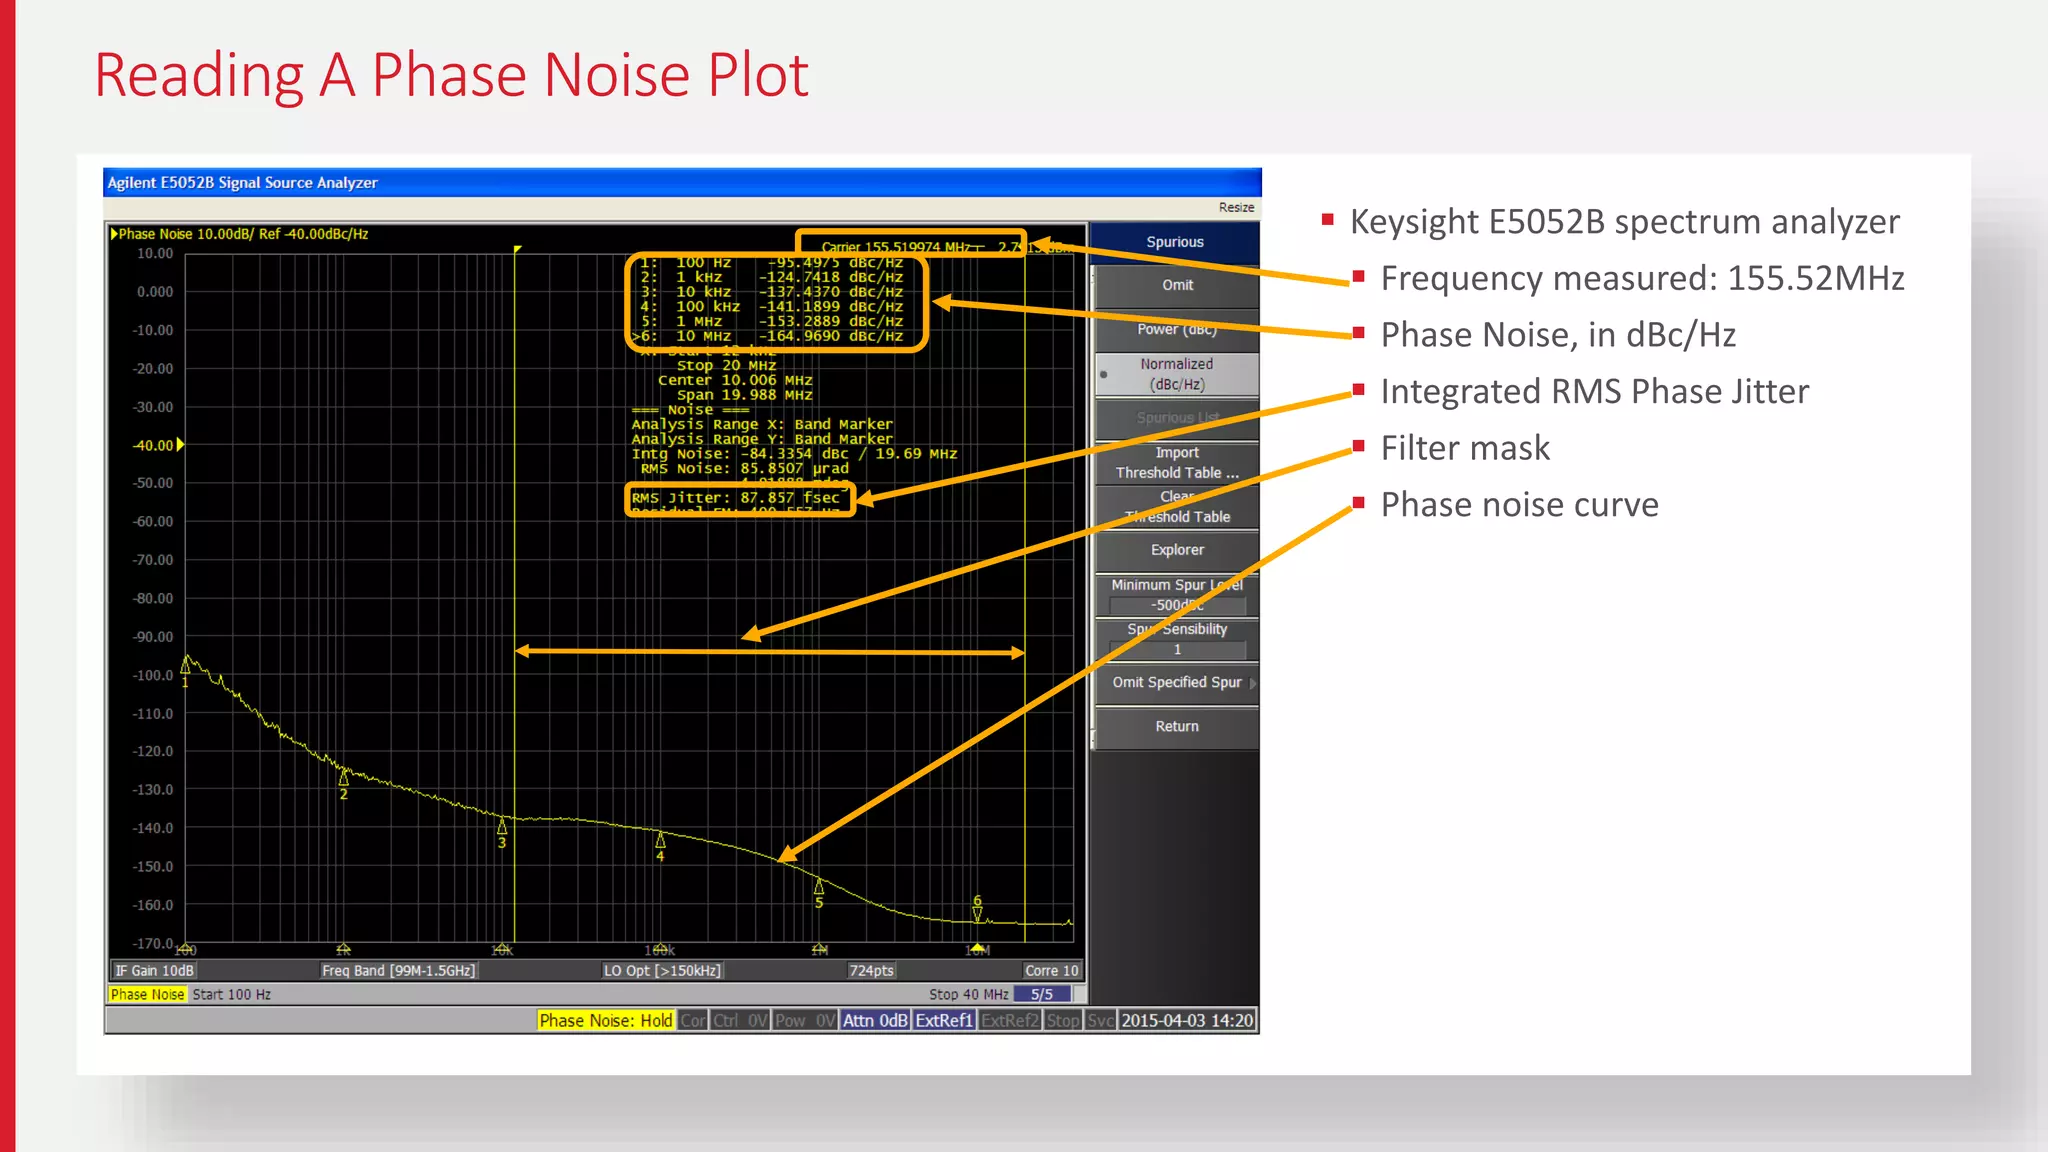Click Stop 40 MHz sweep text
2048x1152 pixels.
click(968, 995)
